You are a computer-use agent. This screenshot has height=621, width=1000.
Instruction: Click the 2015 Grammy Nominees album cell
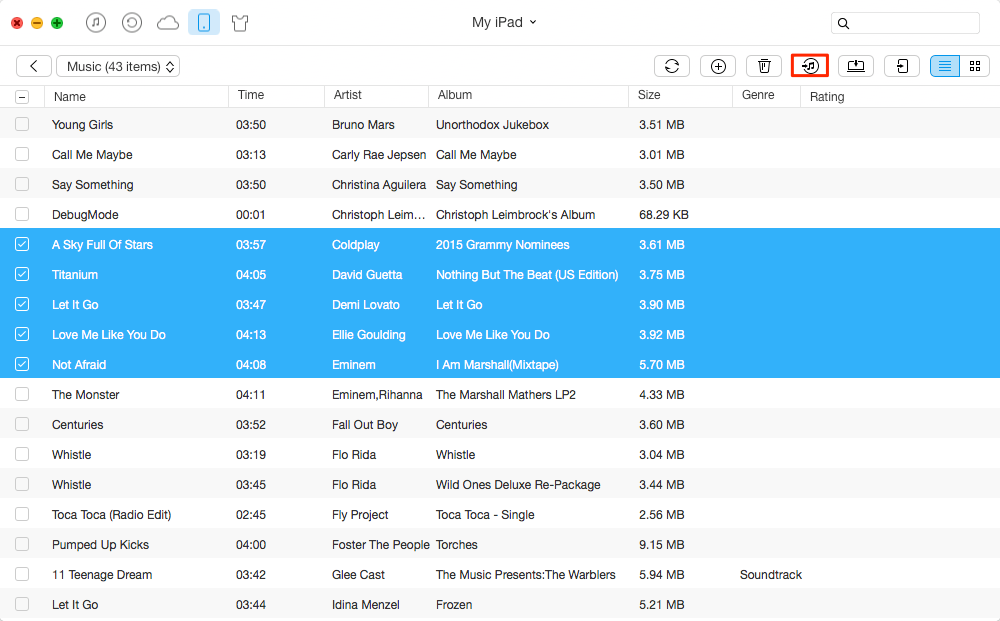point(503,245)
